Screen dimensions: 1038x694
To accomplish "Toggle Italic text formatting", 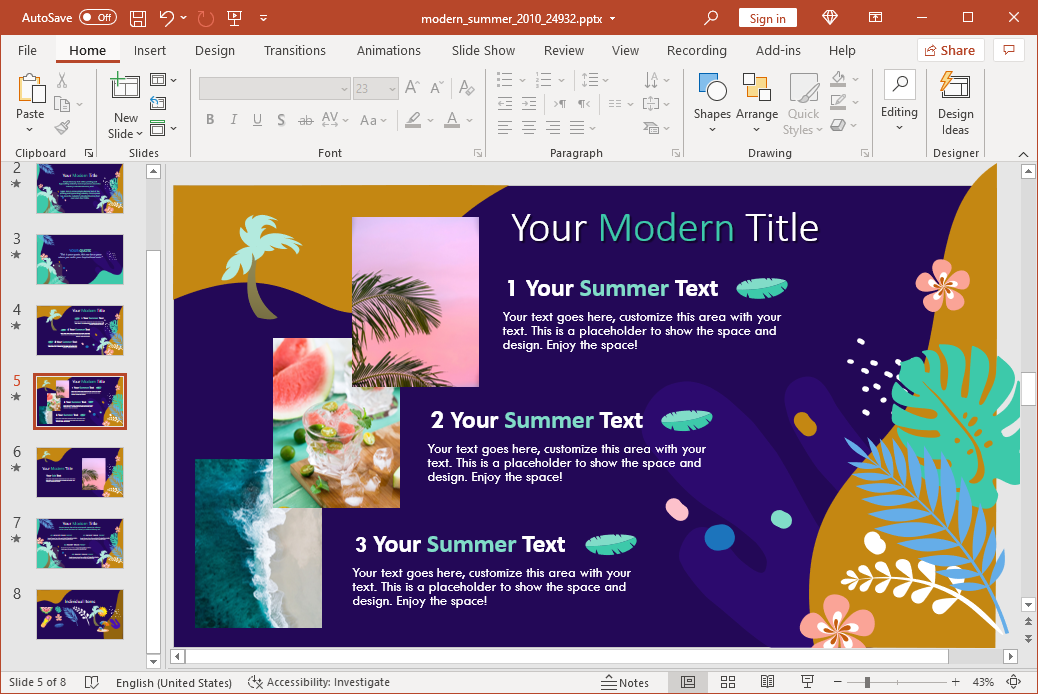I will (x=234, y=120).
